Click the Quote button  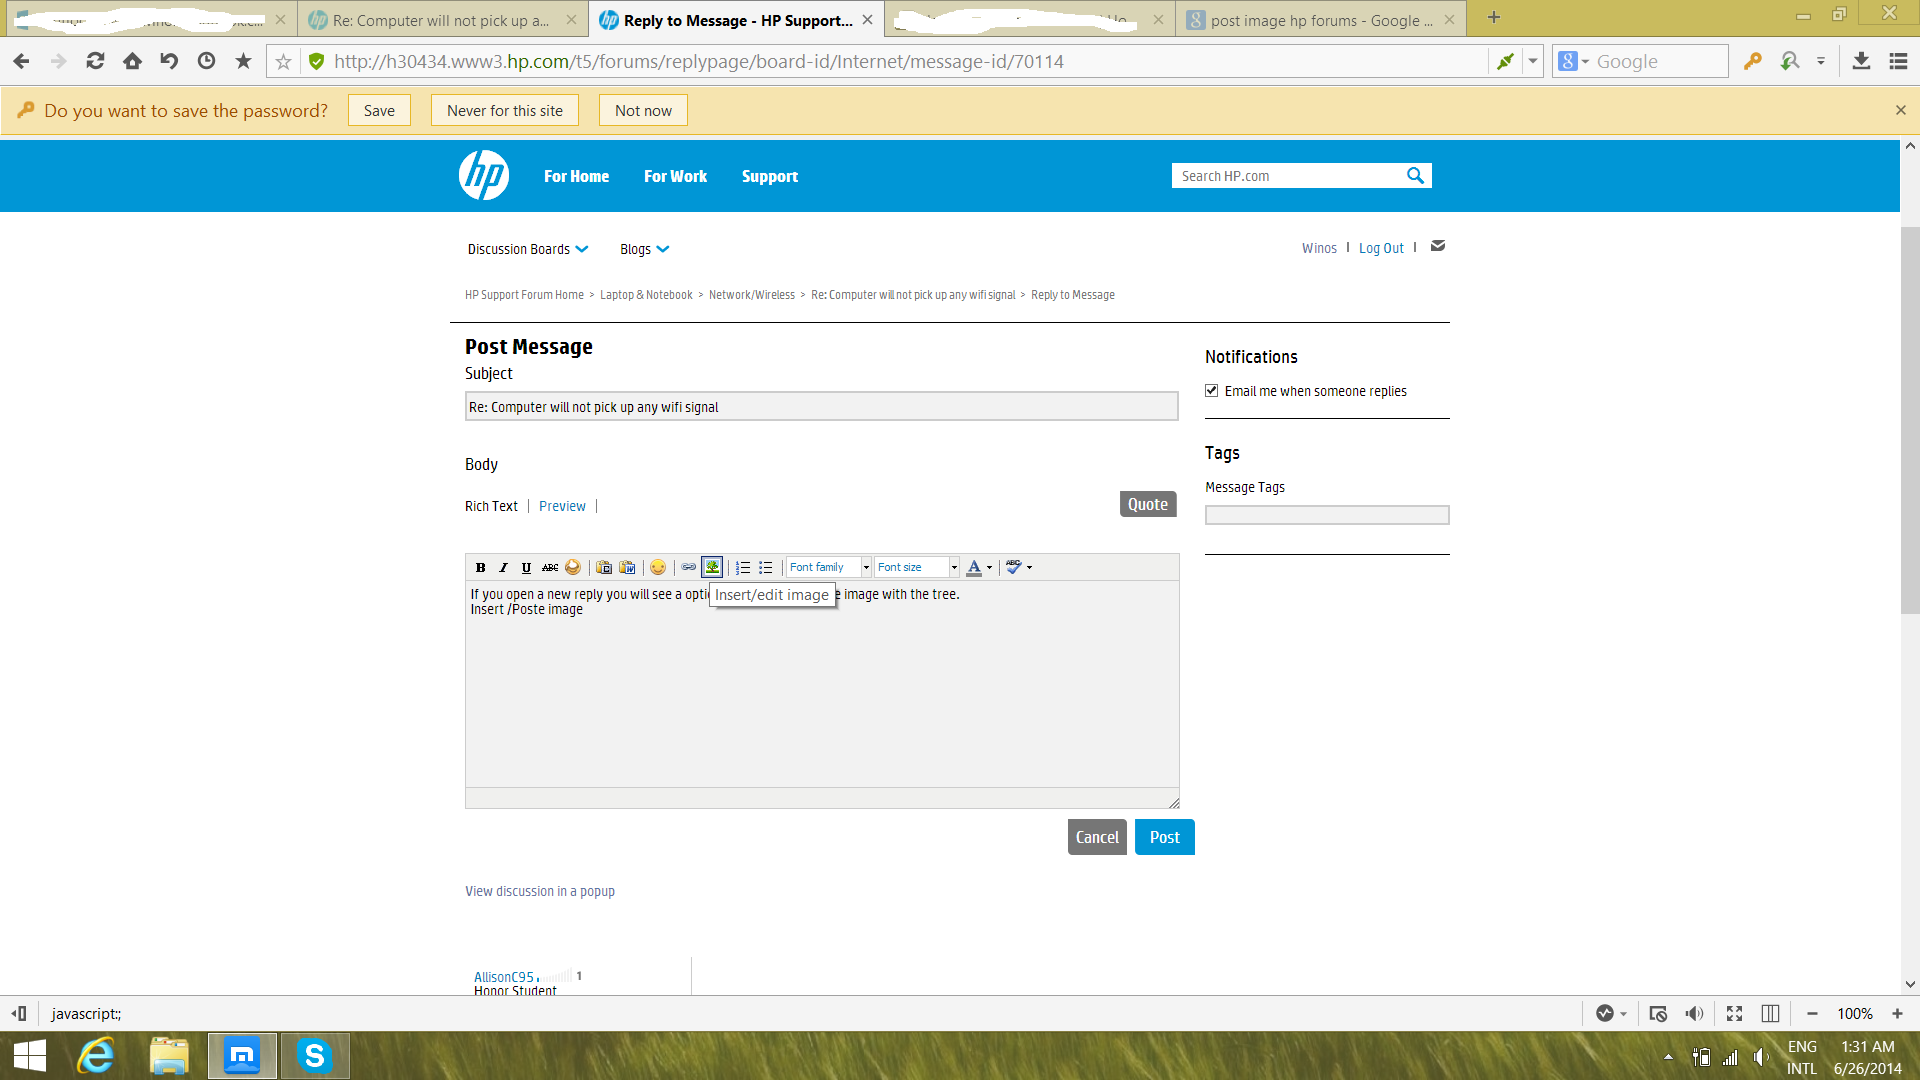tap(1147, 504)
